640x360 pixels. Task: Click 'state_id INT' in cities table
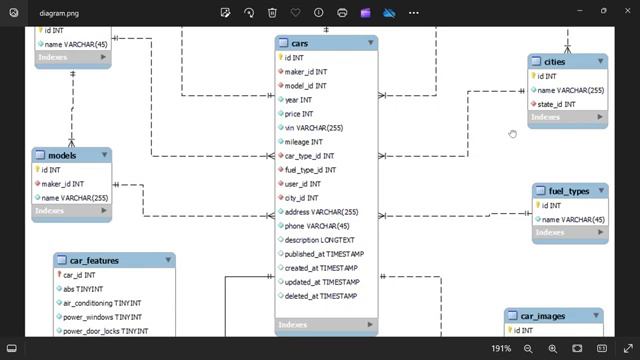coord(556,104)
